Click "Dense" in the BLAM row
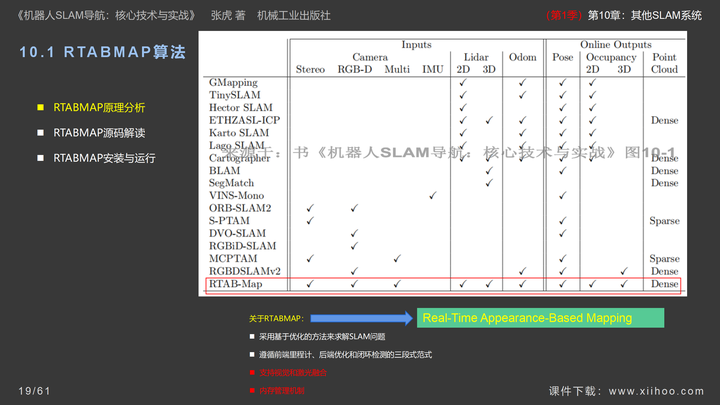The height and width of the screenshot is (405, 720). [664, 170]
